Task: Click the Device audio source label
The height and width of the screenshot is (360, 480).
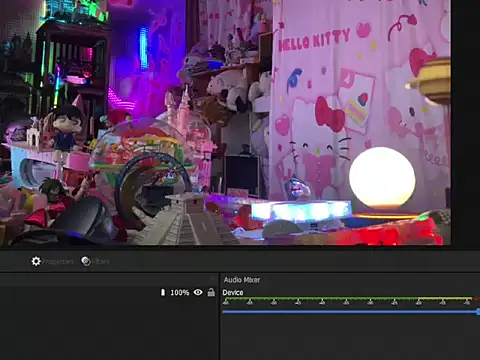Action: pos(233,293)
